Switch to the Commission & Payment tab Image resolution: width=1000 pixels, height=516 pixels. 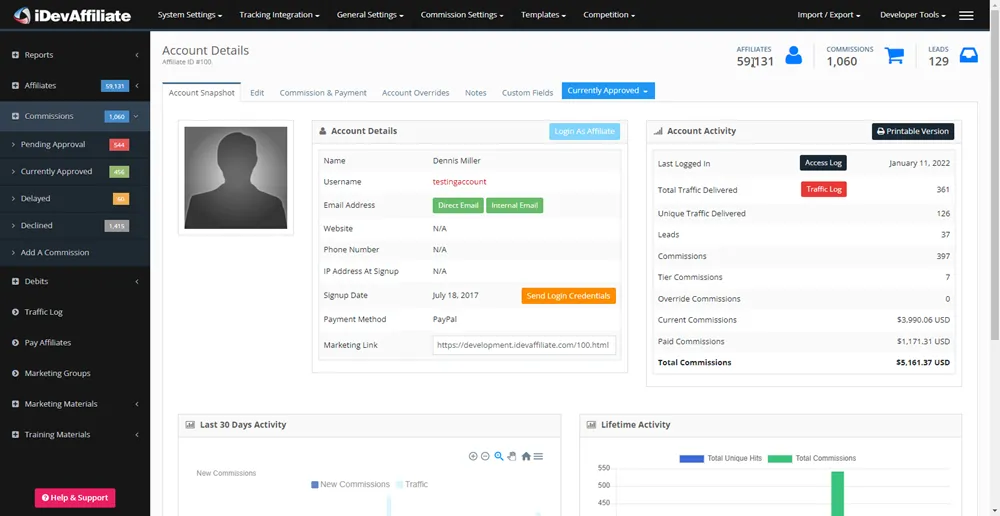pyautogui.click(x=323, y=93)
